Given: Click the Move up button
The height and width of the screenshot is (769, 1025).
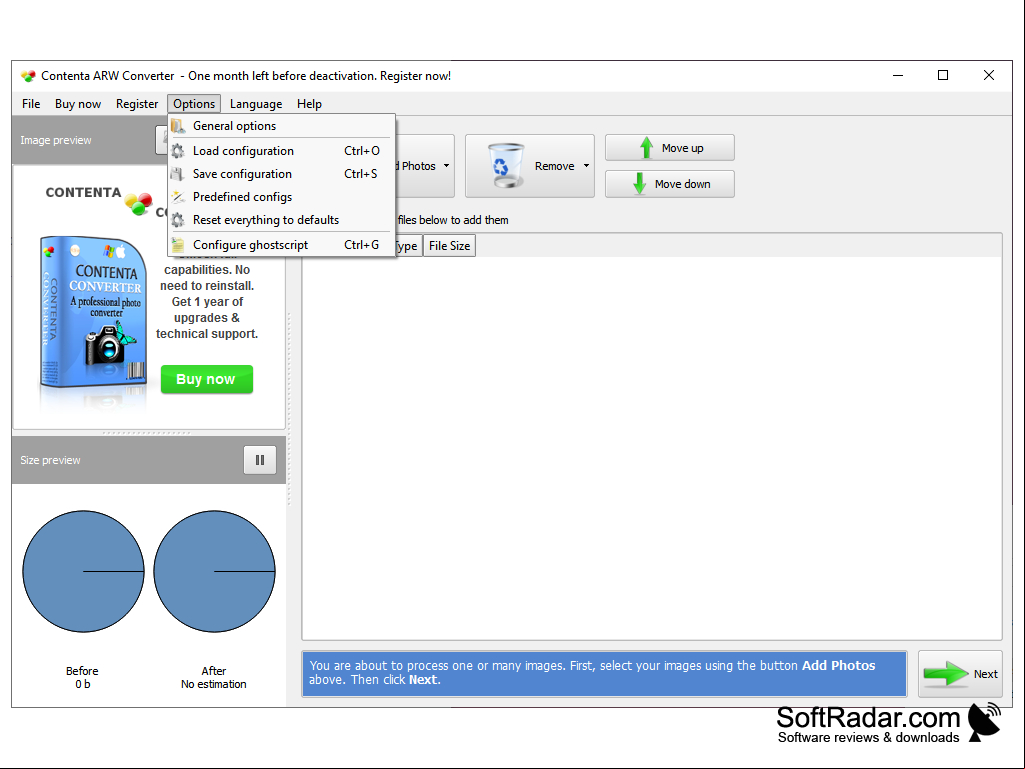Looking at the screenshot, I should [x=669, y=148].
